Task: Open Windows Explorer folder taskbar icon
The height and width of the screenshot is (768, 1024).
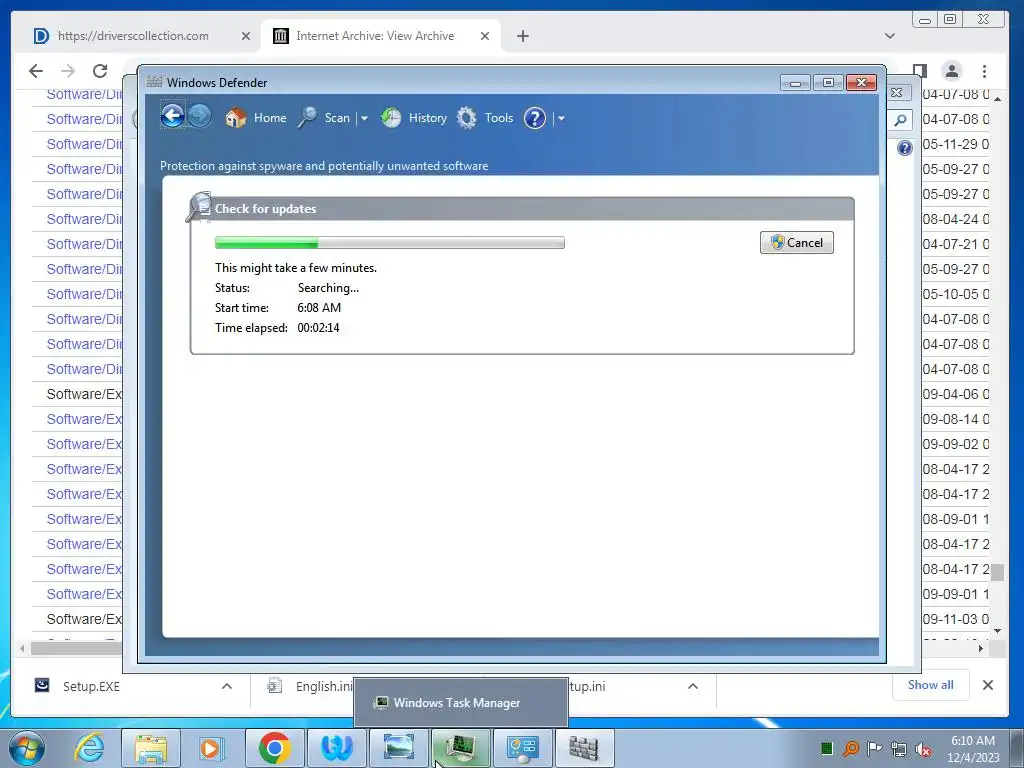Action: [151, 748]
